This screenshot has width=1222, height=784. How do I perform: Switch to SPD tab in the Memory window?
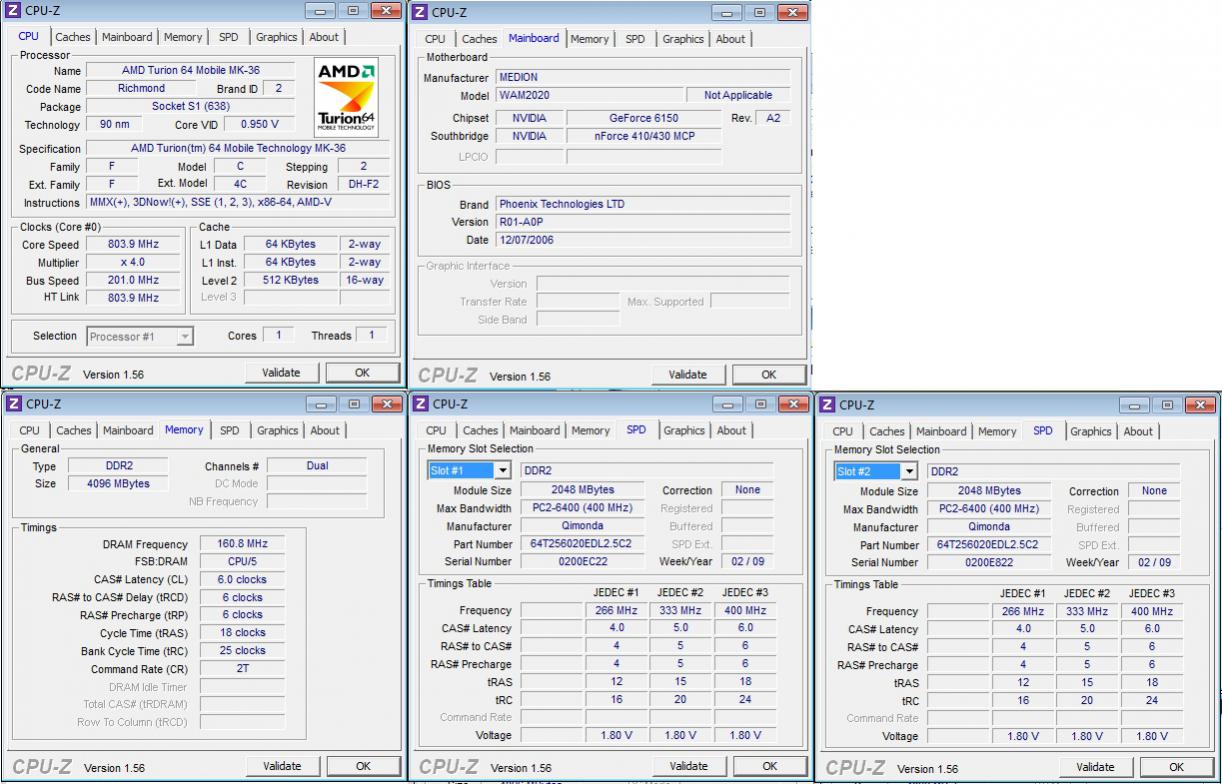[x=230, y=431]
